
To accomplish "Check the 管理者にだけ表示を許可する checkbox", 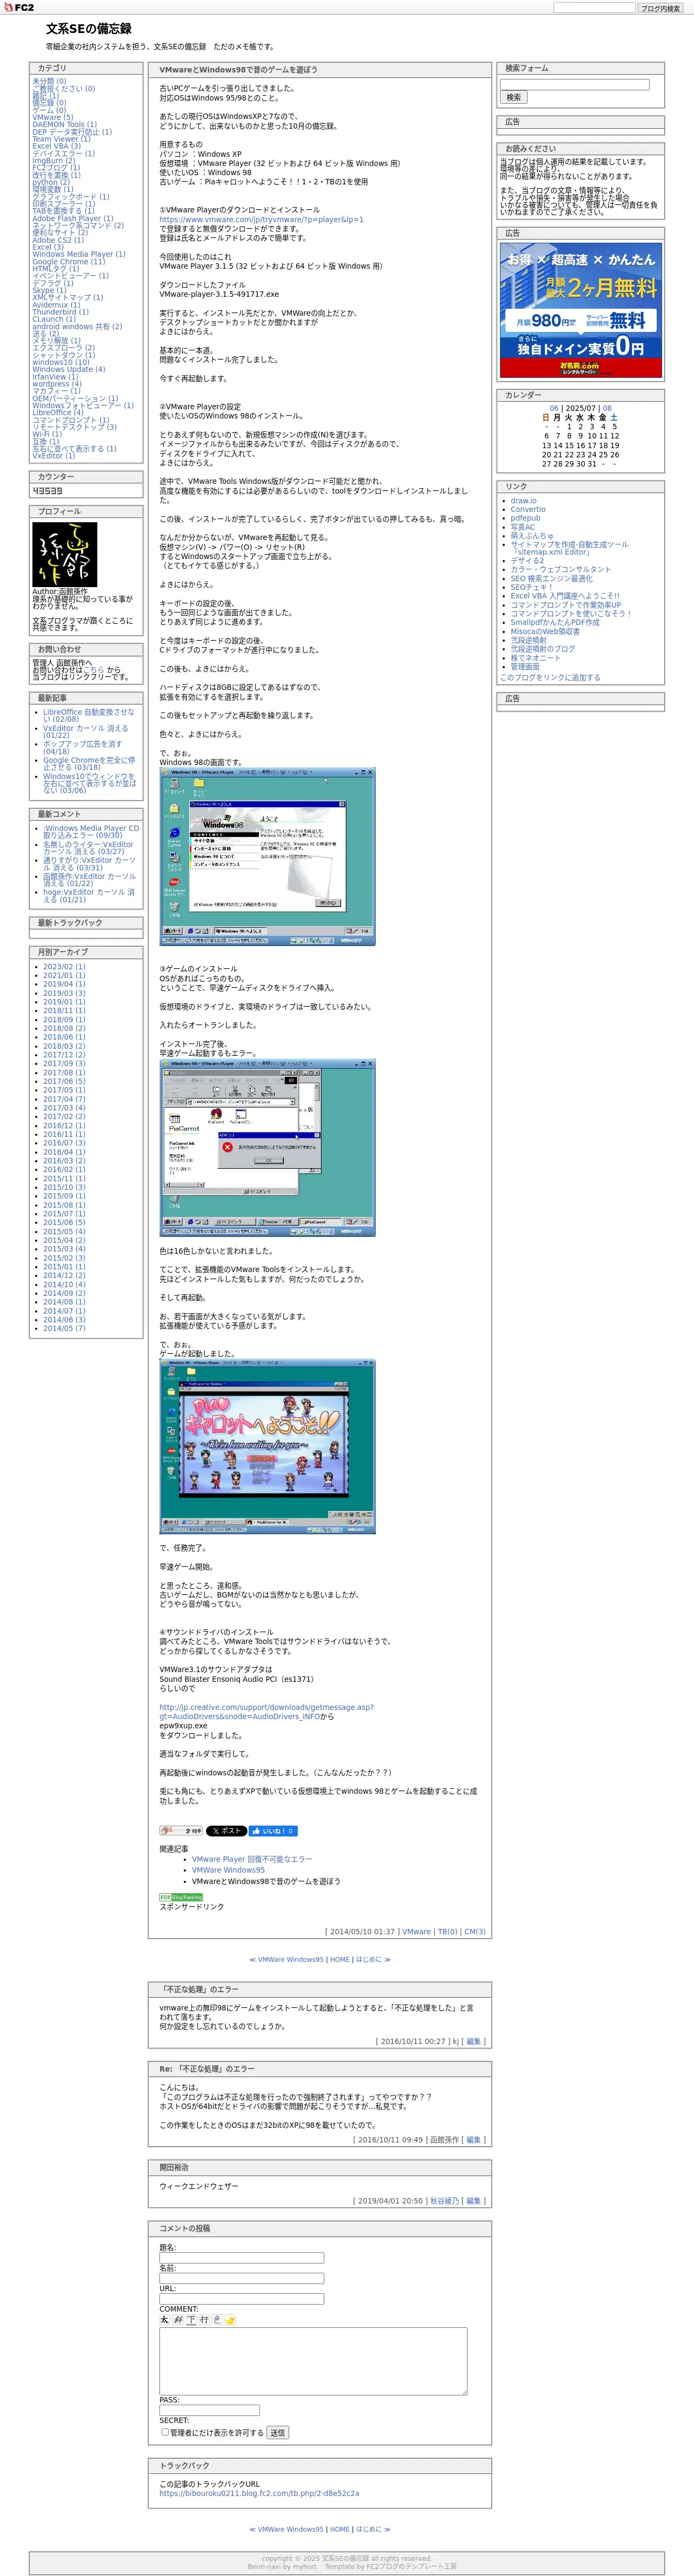I will [165, 2432].
